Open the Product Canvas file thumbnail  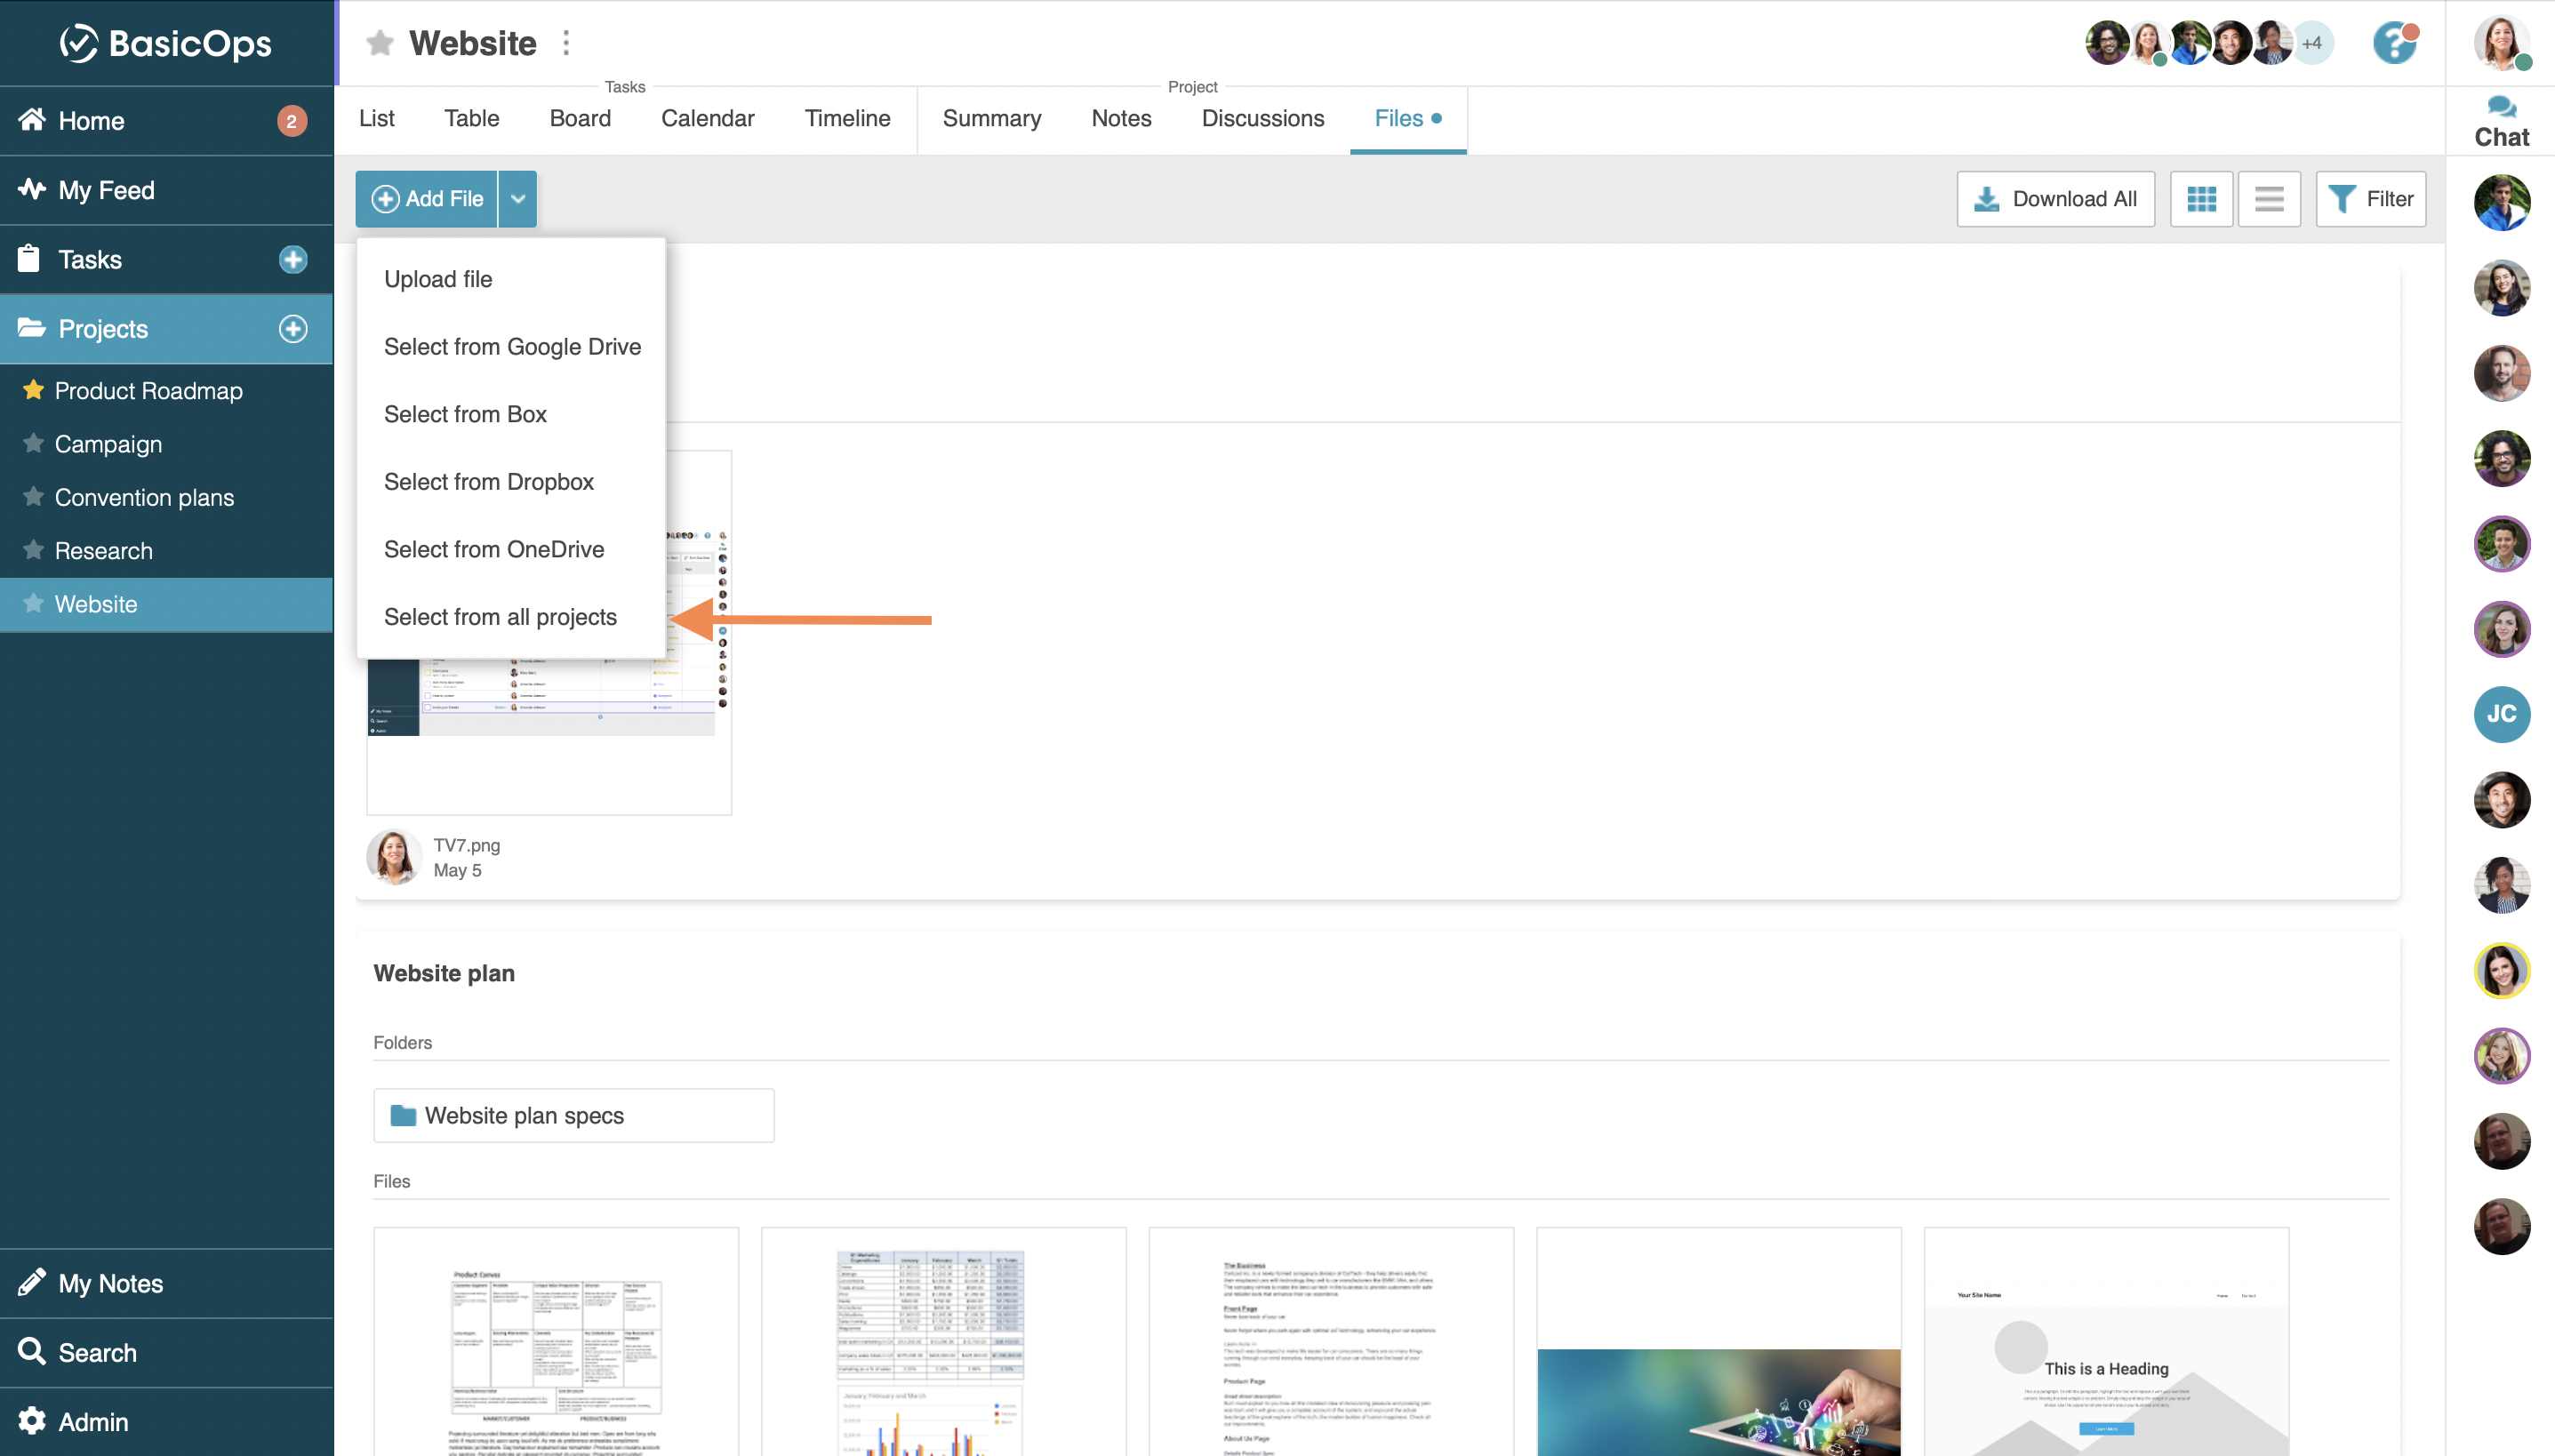pyautogui.click(x=556, y=1342)
